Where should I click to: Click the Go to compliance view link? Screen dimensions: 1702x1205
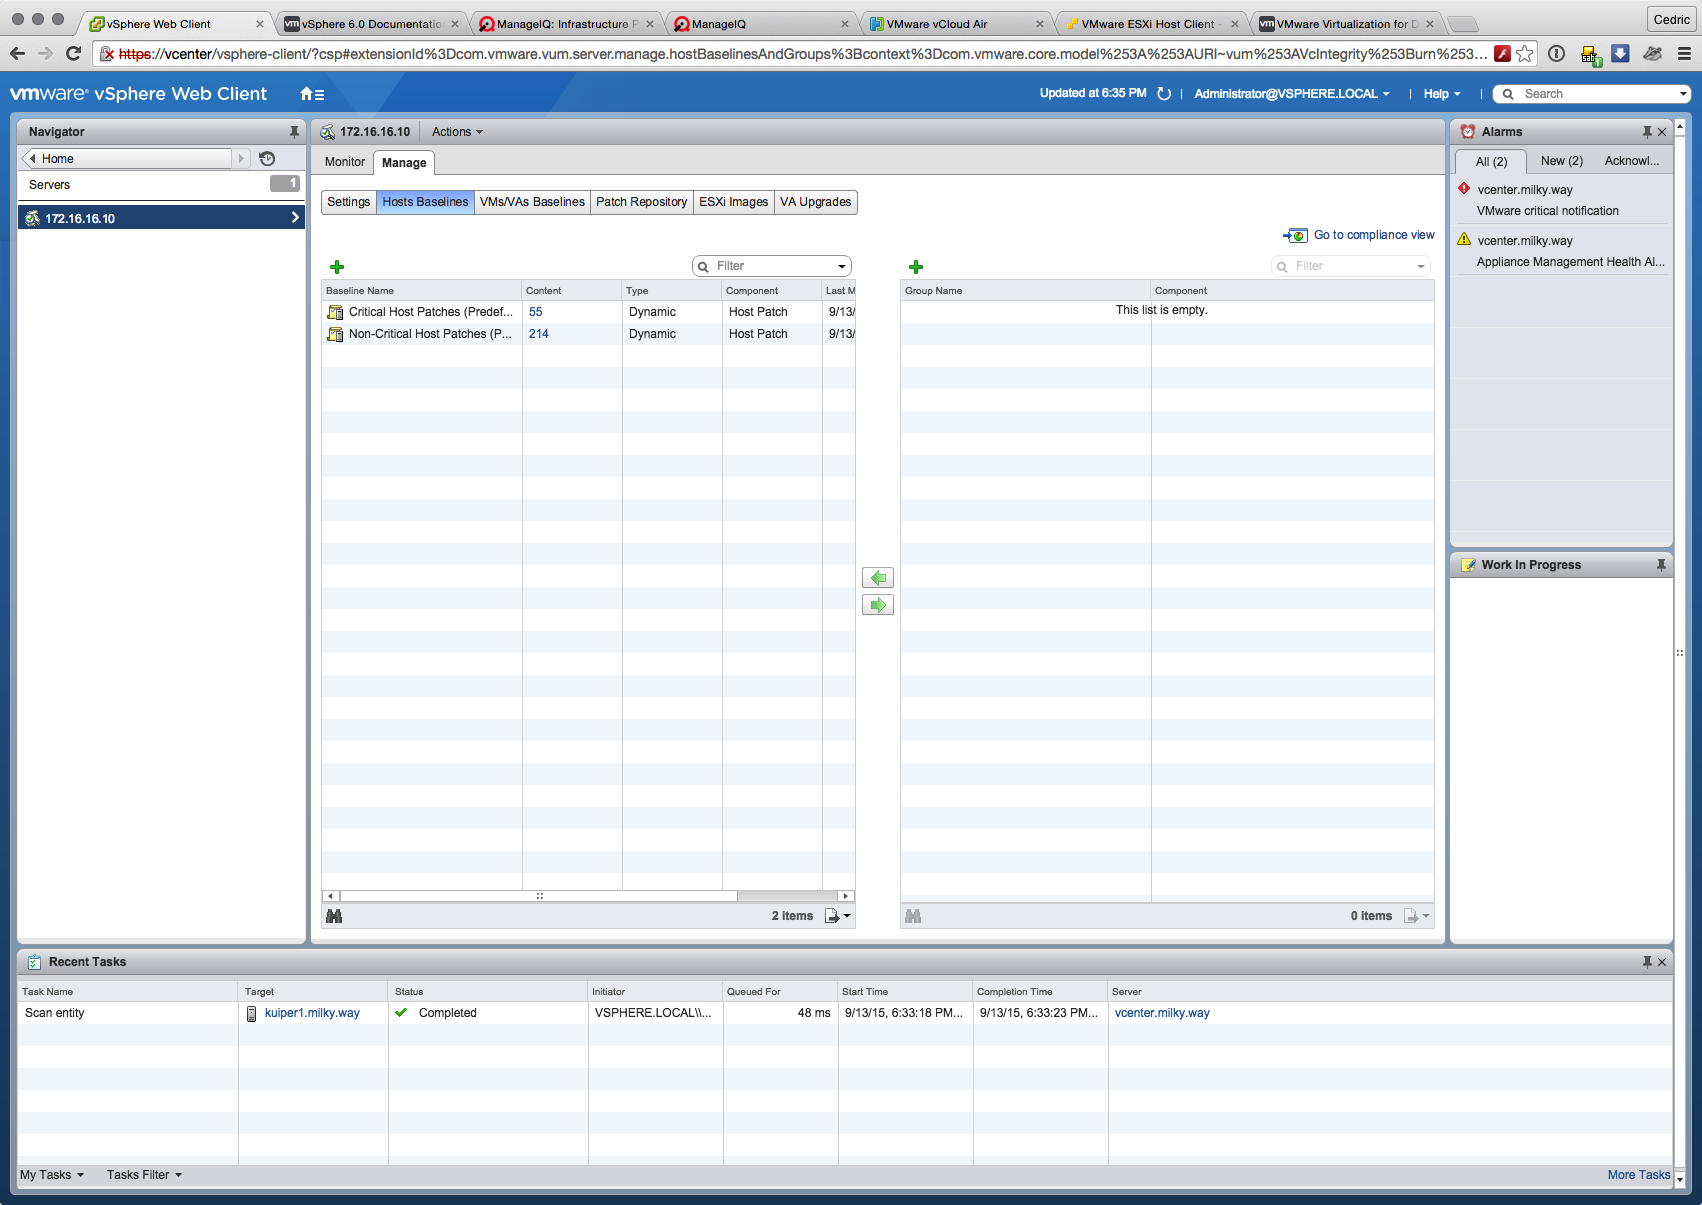coord(1373,235)
